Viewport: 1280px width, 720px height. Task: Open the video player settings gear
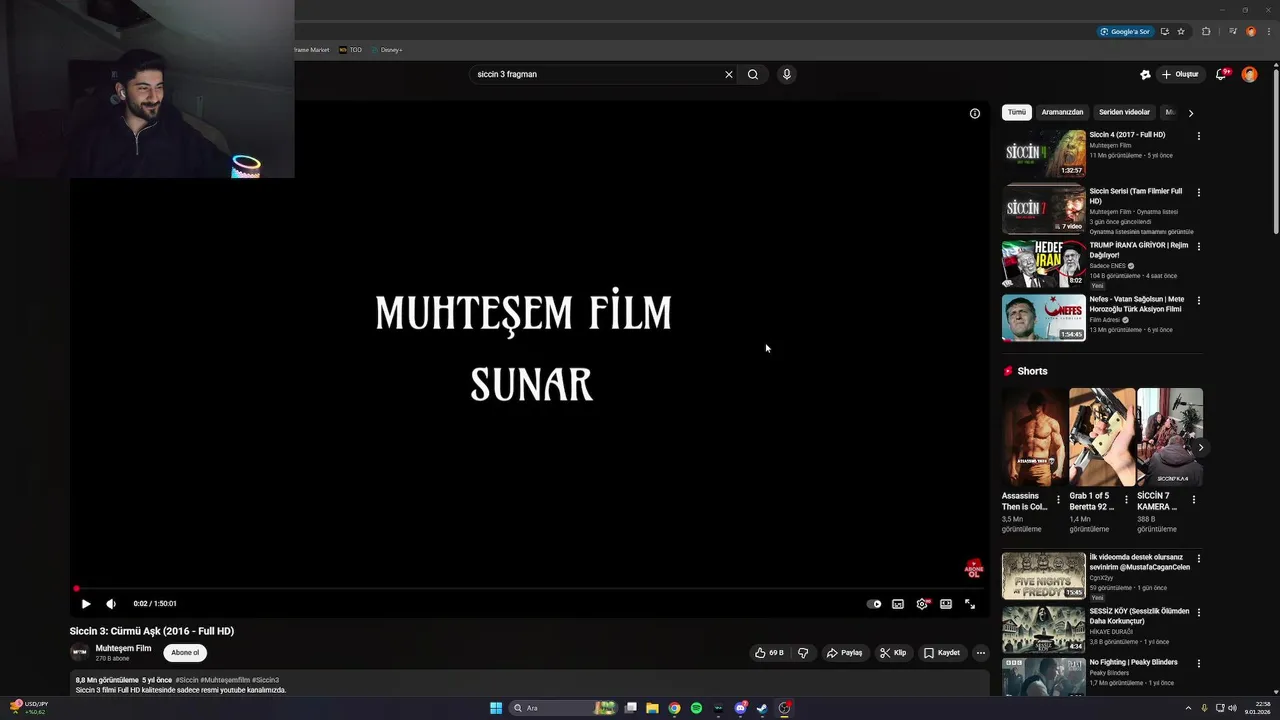[922, 604]
